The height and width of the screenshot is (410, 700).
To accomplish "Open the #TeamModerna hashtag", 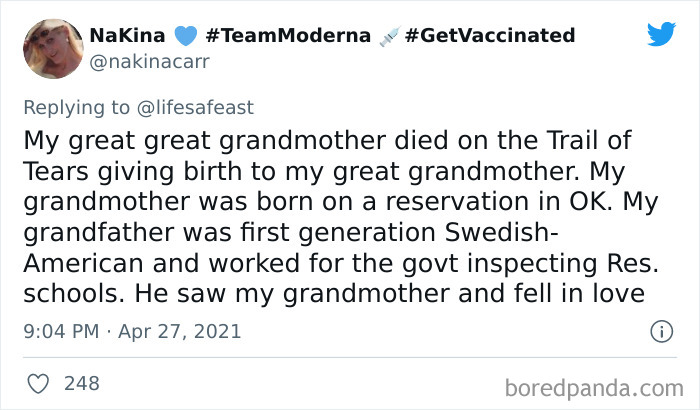I will tap(286, 36).
